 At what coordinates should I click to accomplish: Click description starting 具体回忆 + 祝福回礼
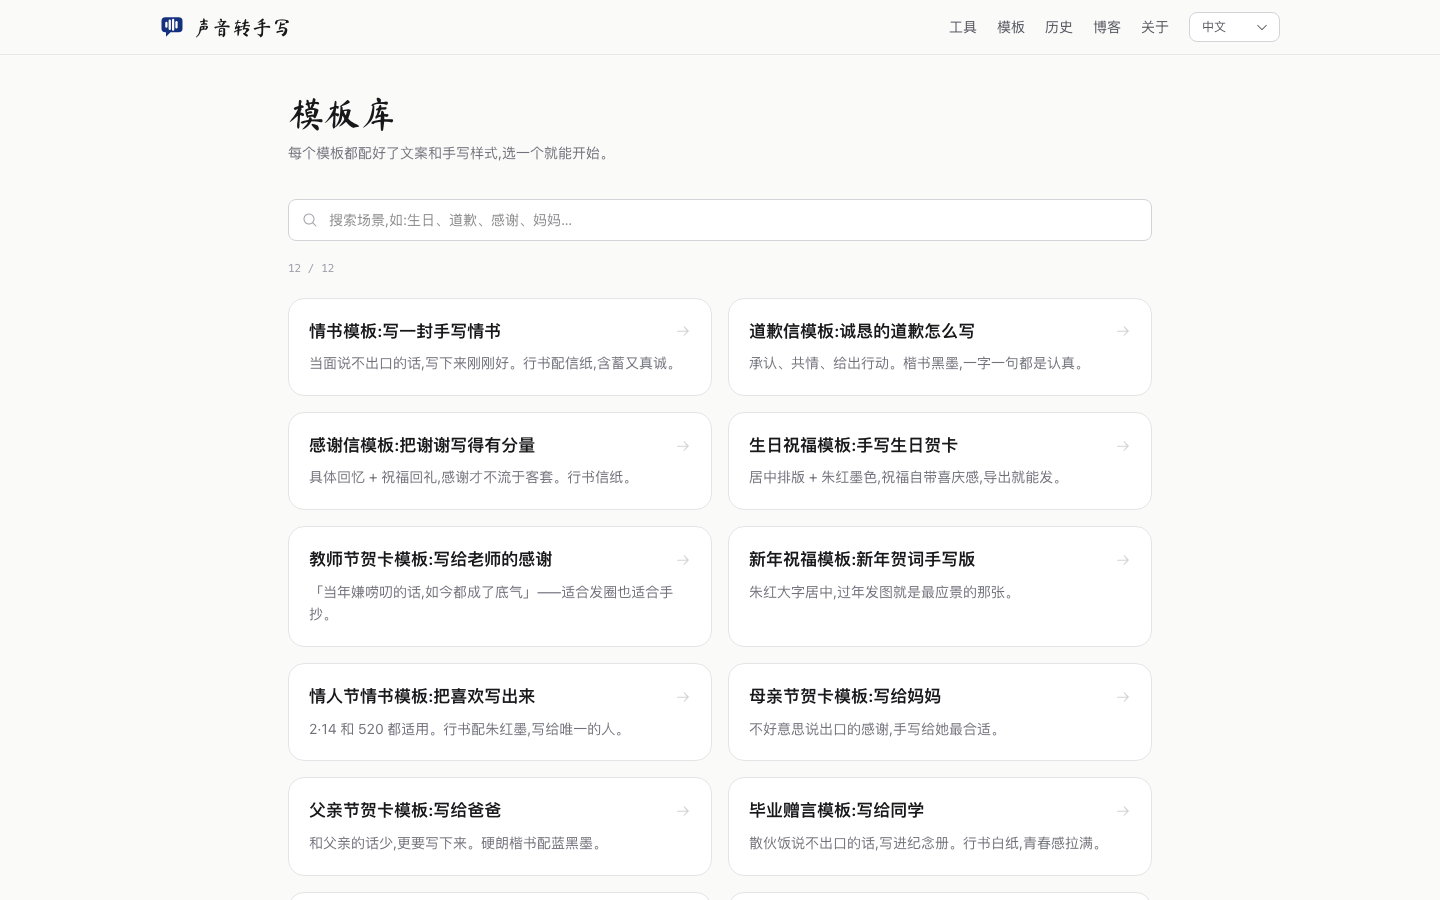473,477
